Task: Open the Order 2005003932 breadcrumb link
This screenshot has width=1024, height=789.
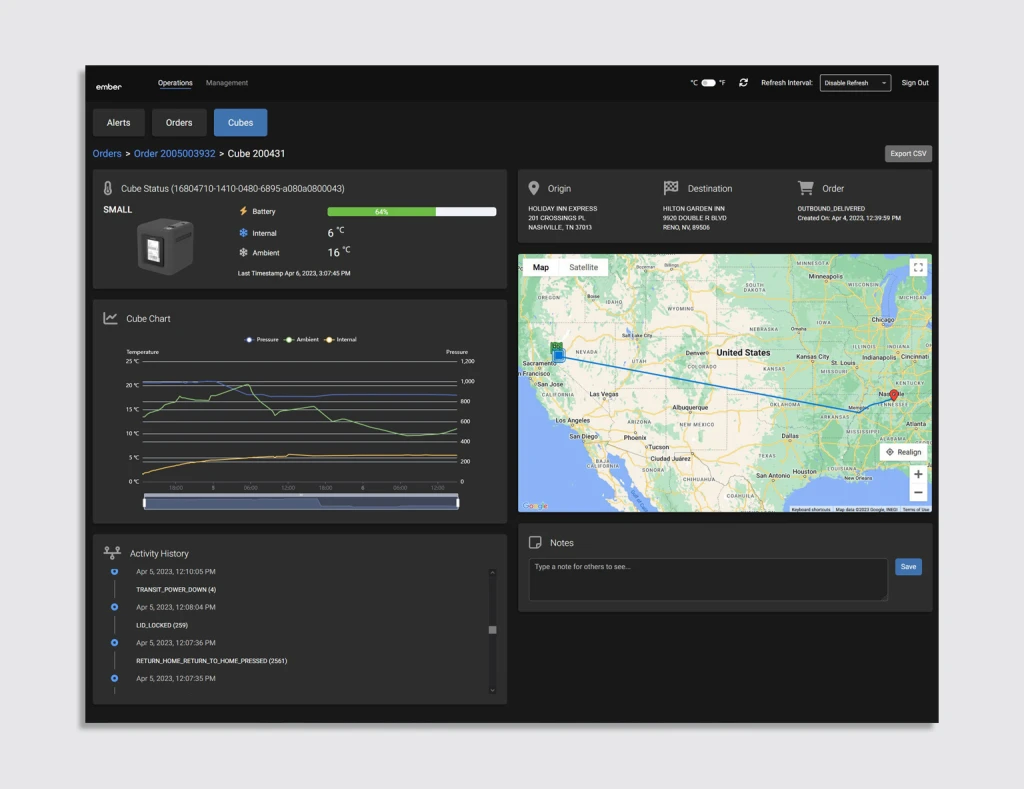Action: point(174,154)
